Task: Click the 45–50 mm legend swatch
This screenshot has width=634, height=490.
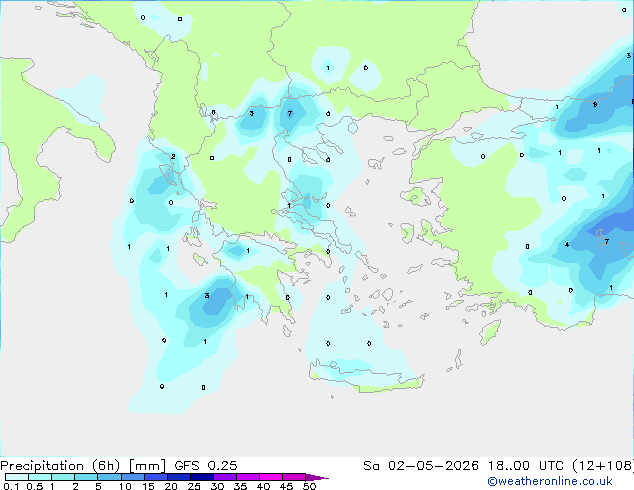Action: coord(294,477)
